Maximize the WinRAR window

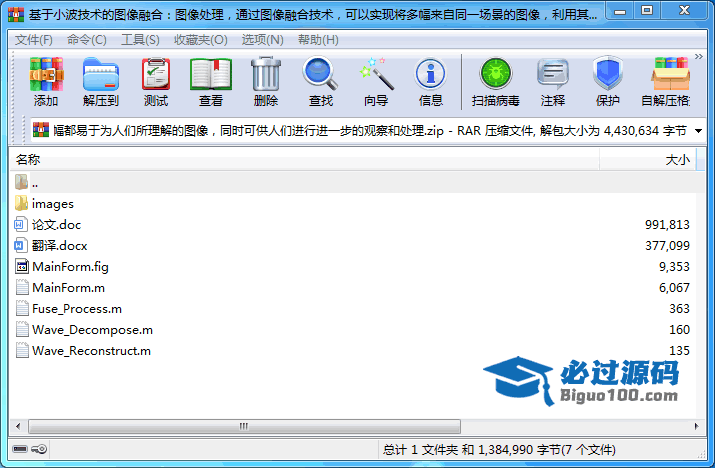point(647,11)
